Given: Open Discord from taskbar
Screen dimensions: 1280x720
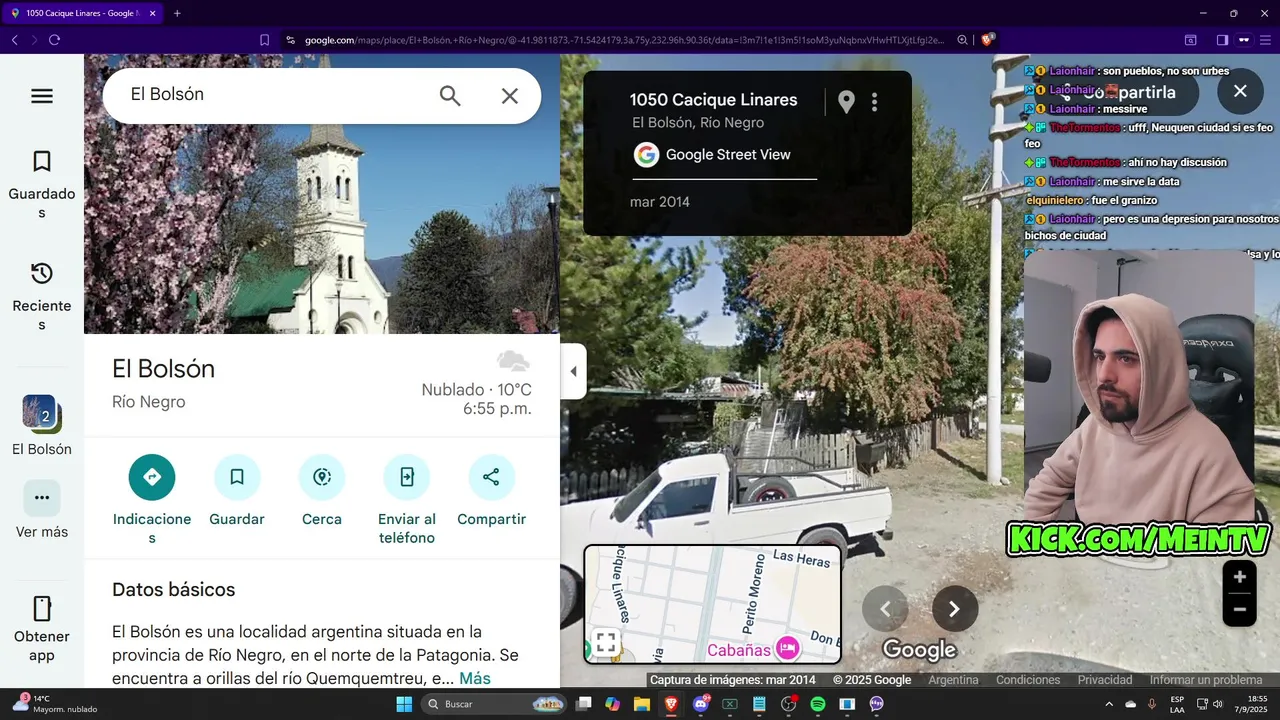Looking at the screenshot, I should 701,704.
